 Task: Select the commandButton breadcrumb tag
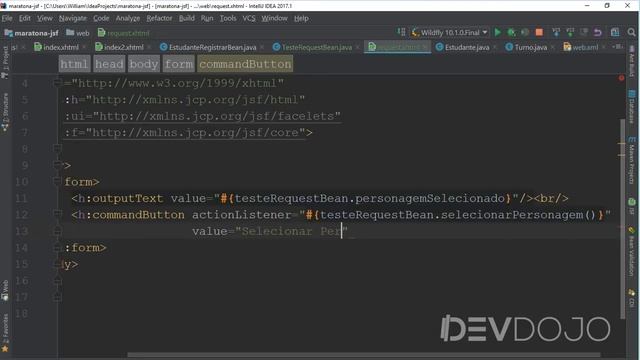pos(245,64)
